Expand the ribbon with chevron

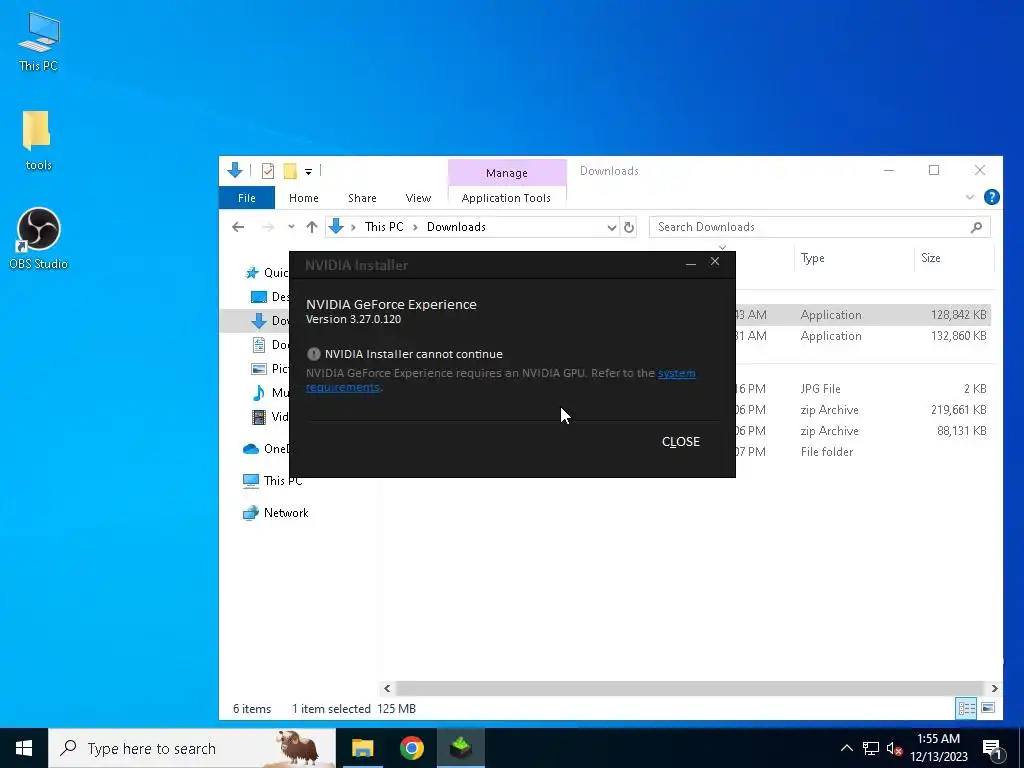coord(970,197)
